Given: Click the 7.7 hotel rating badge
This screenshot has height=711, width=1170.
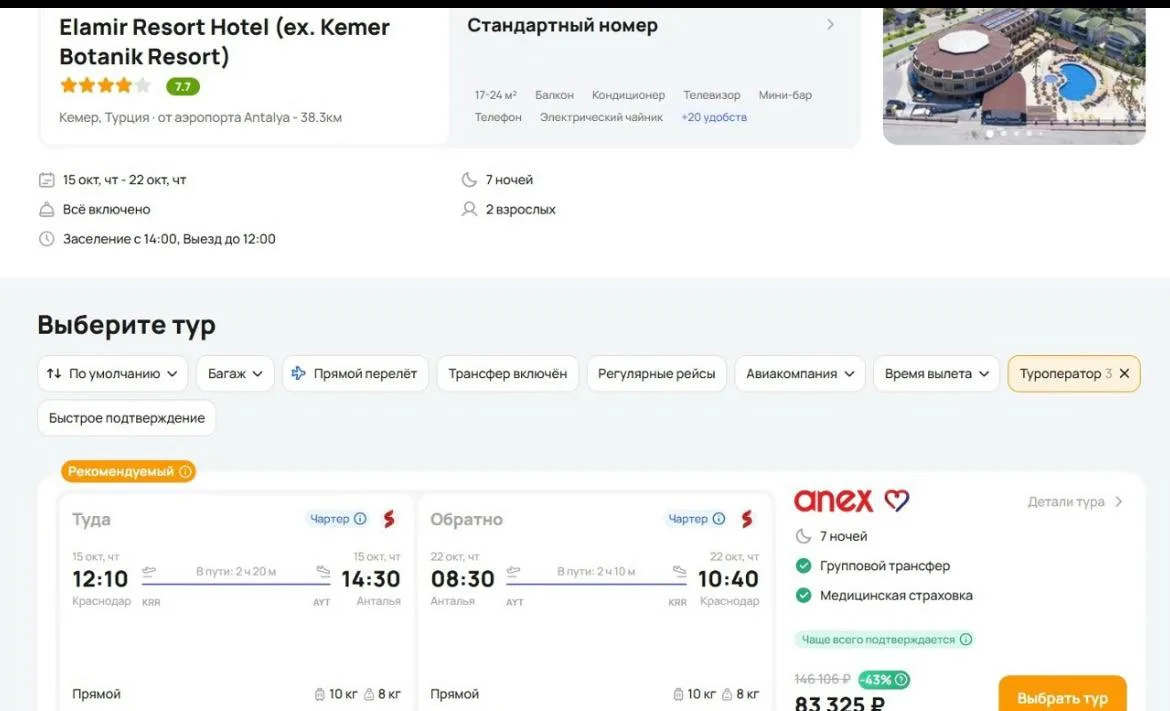Looking at the screenshot, I should (x=183, y=87).
